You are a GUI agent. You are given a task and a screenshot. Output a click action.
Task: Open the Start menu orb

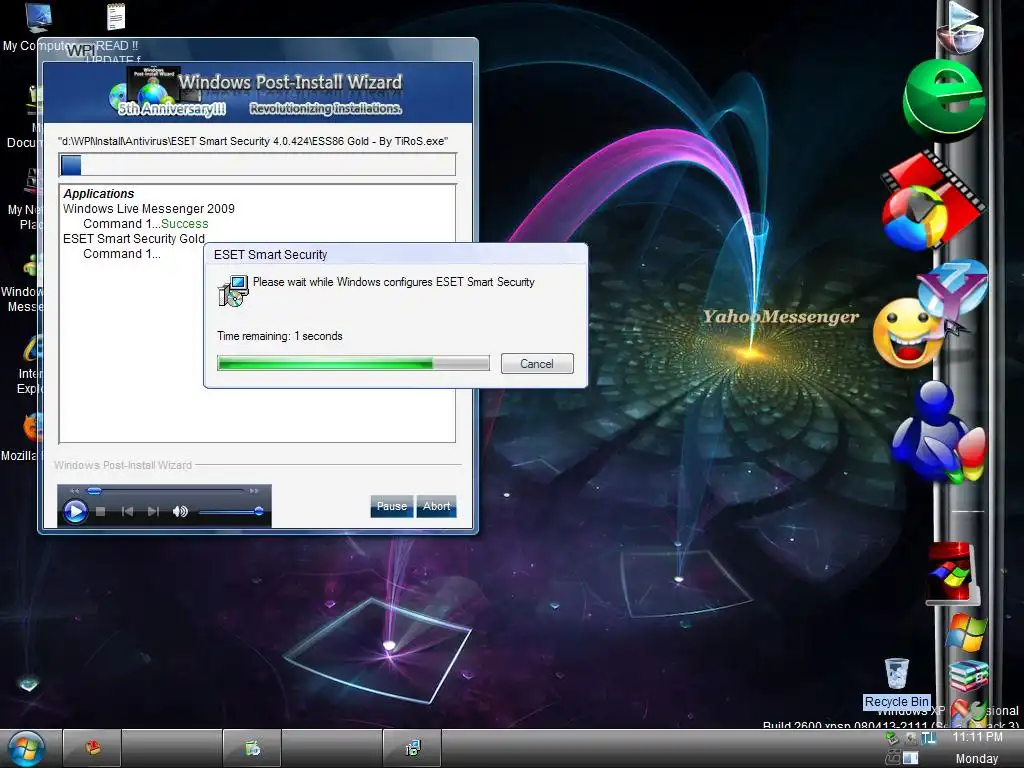coord(25,748)
